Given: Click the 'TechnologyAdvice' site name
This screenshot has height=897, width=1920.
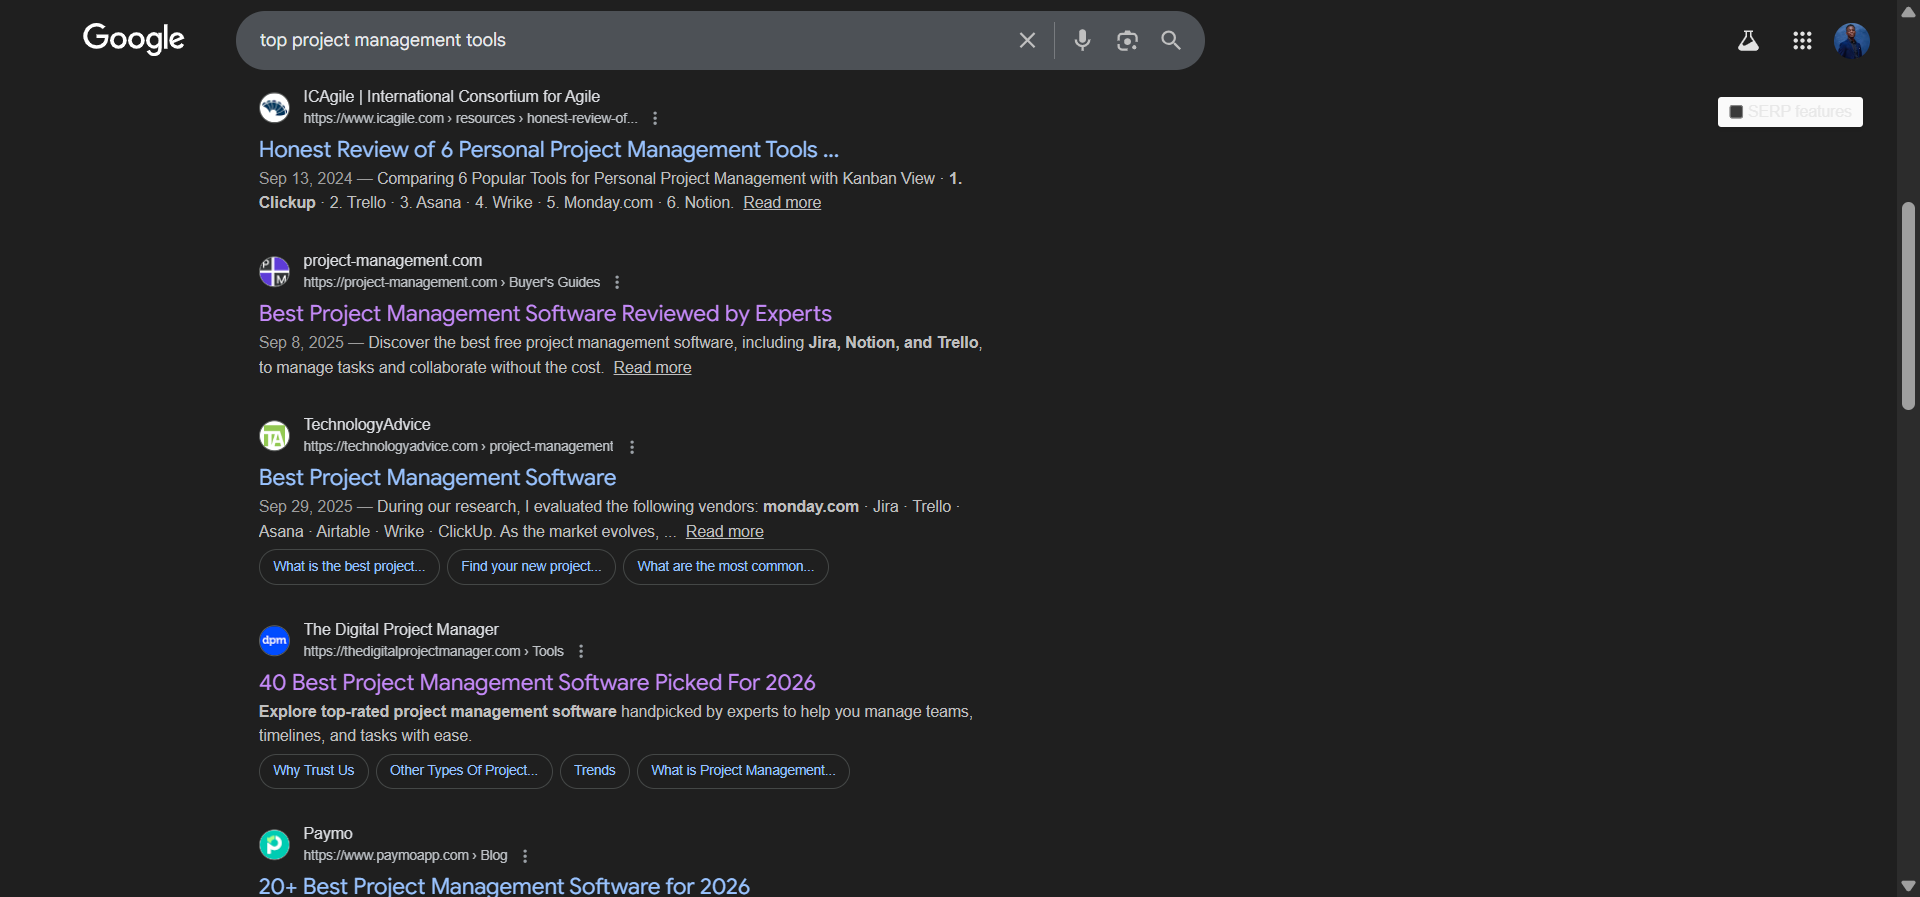Looking at the screenshot, I should pyautogui.click(x=367, y=425).
